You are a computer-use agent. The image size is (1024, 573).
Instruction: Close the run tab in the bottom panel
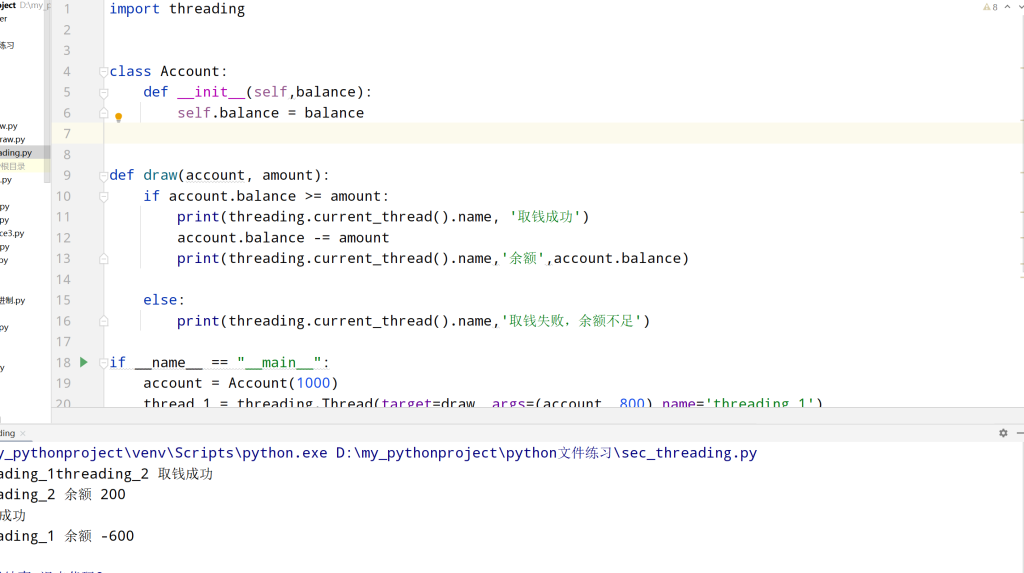[x=24, y=433]
